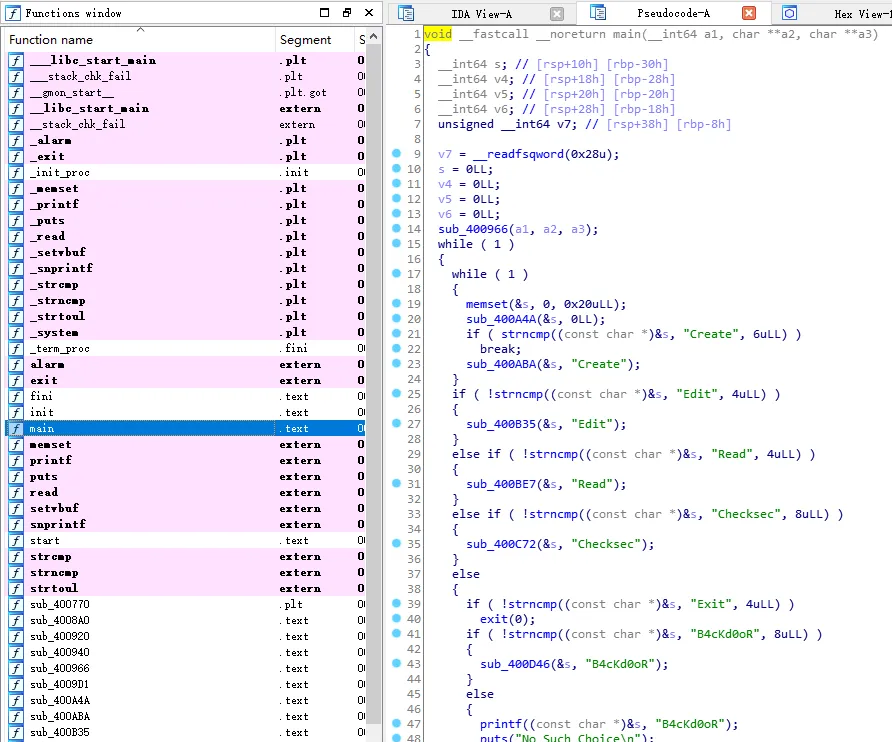
Task: Select the _memset function row
Action: coord(185,188)
